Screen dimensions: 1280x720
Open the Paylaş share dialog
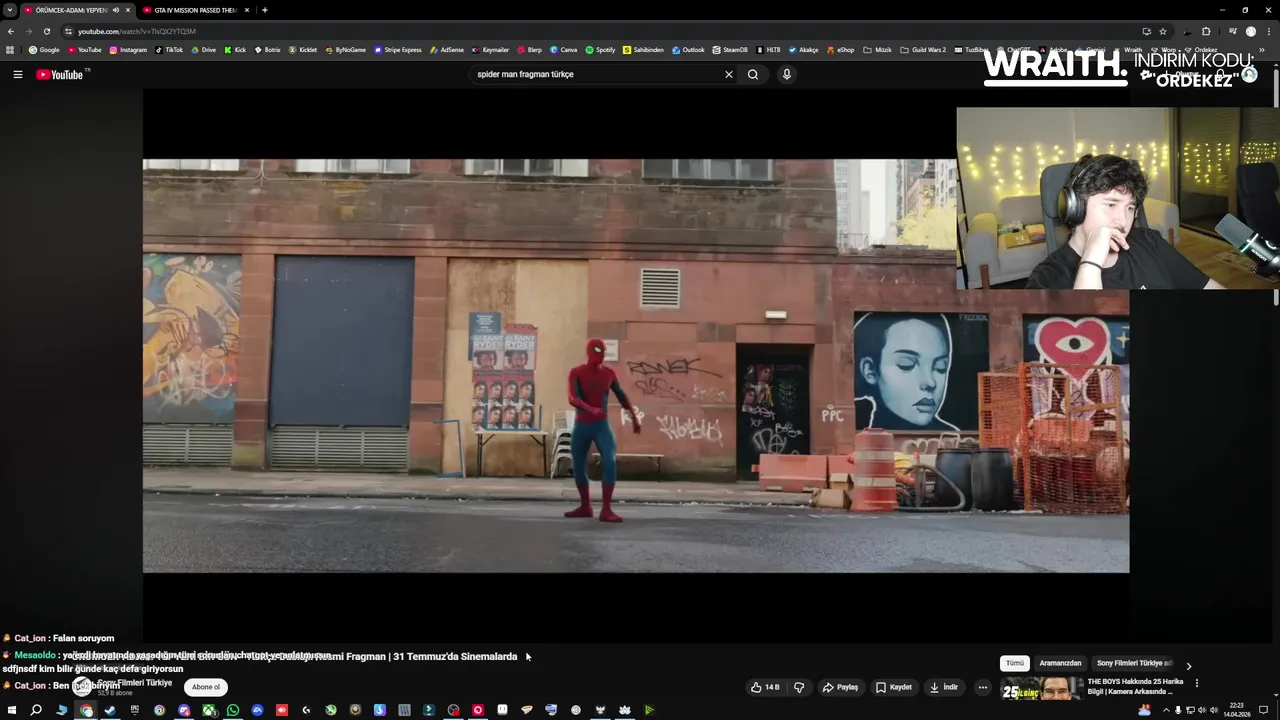841,687
